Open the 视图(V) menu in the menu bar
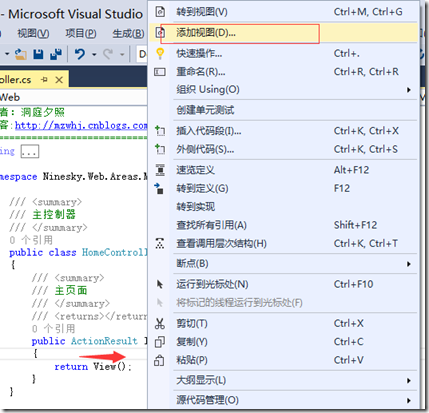Image resolution: width=429 pixels, height=413 pixels. (x=33, y=33)
